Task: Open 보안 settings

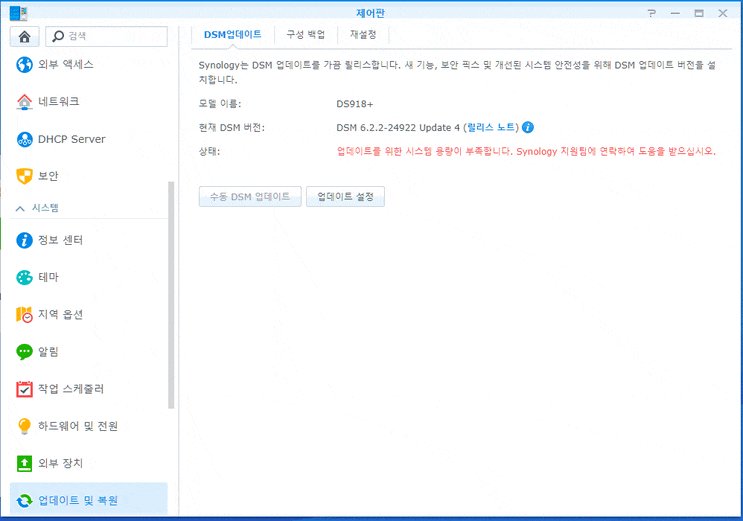Action: click(89, 176)
